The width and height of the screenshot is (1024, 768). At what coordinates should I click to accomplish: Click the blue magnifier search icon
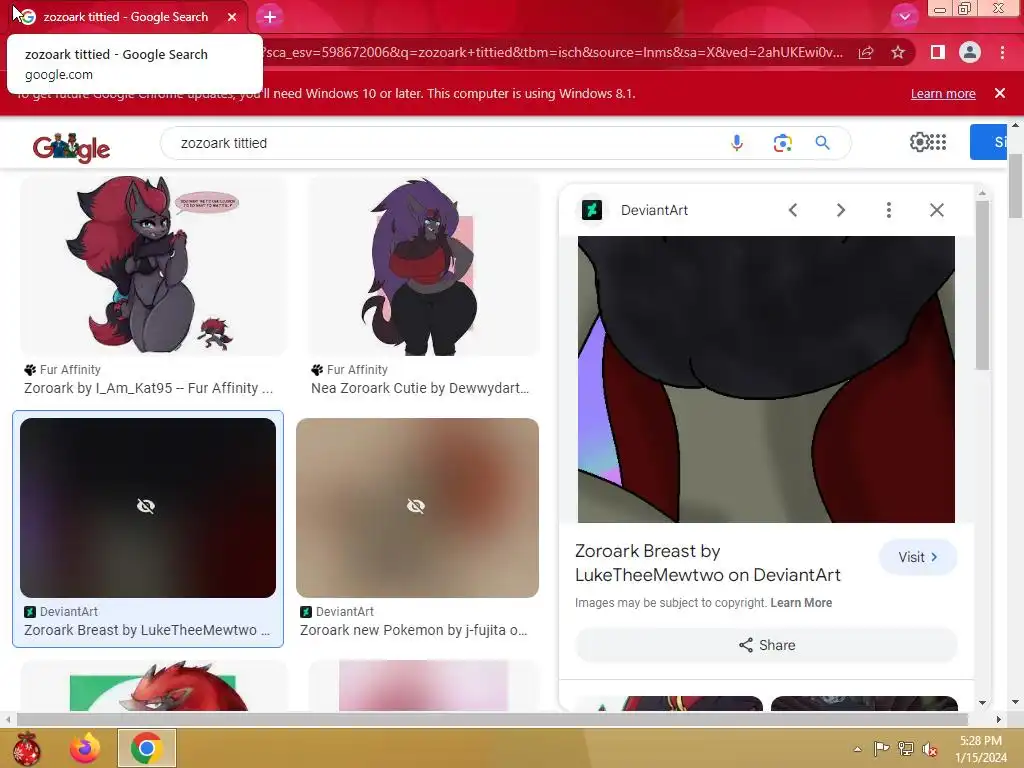822,142
